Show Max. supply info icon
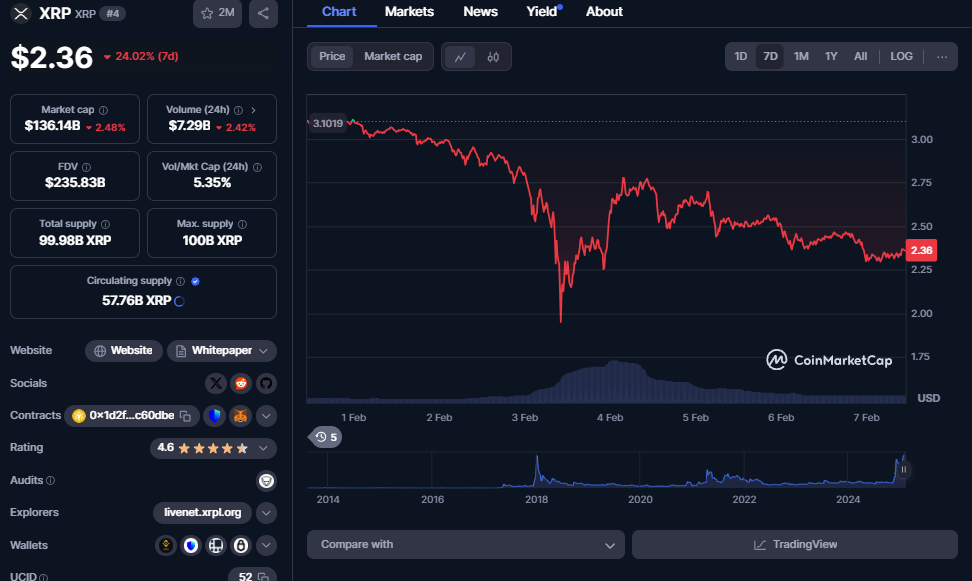972x581 pixels. pyautogui.click(x=242, y=224)
